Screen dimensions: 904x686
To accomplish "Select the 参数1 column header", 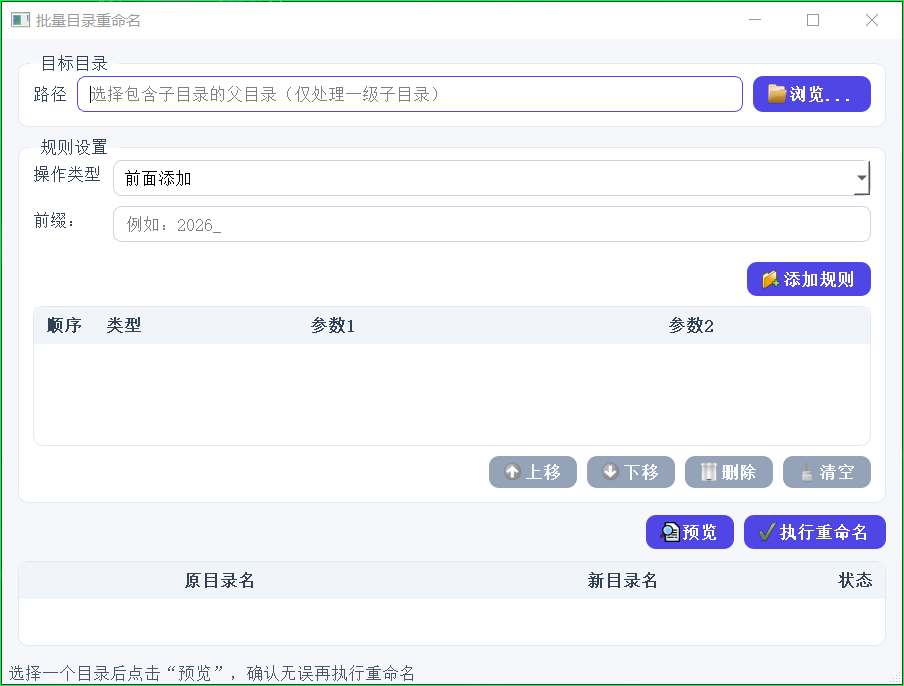I will 332,325.
